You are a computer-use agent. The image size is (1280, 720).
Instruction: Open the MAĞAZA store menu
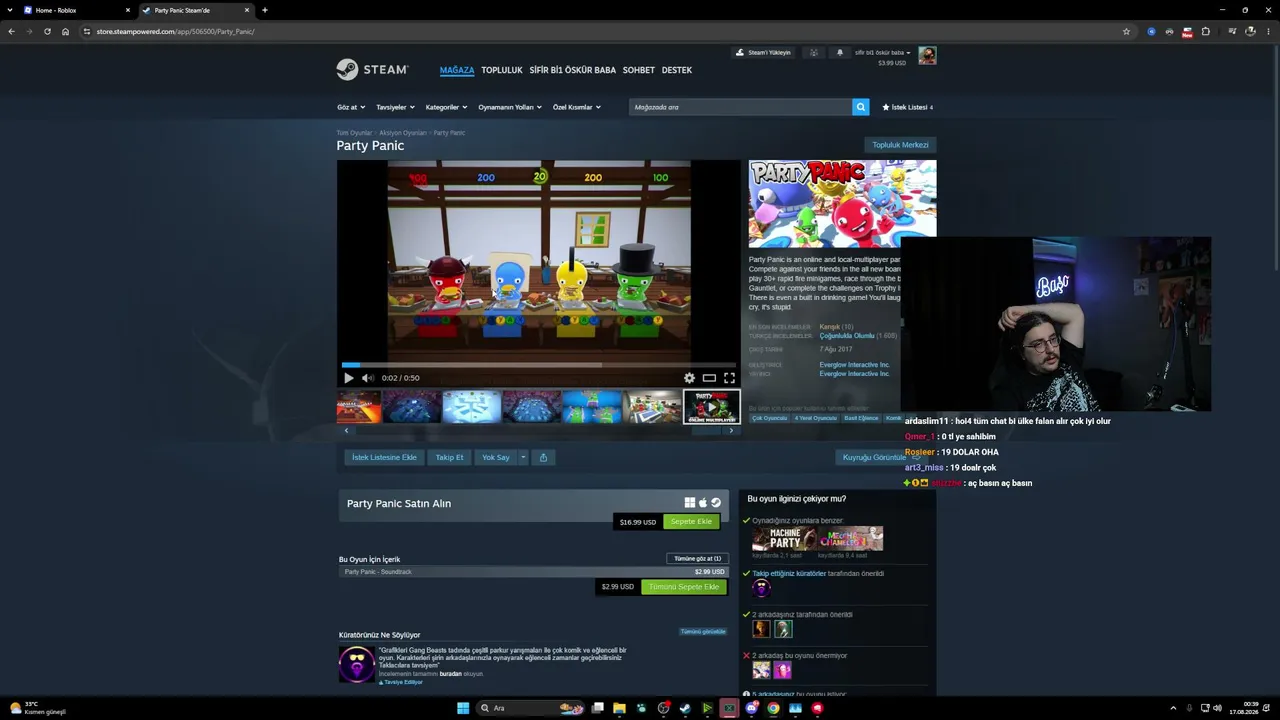point(457,70)
